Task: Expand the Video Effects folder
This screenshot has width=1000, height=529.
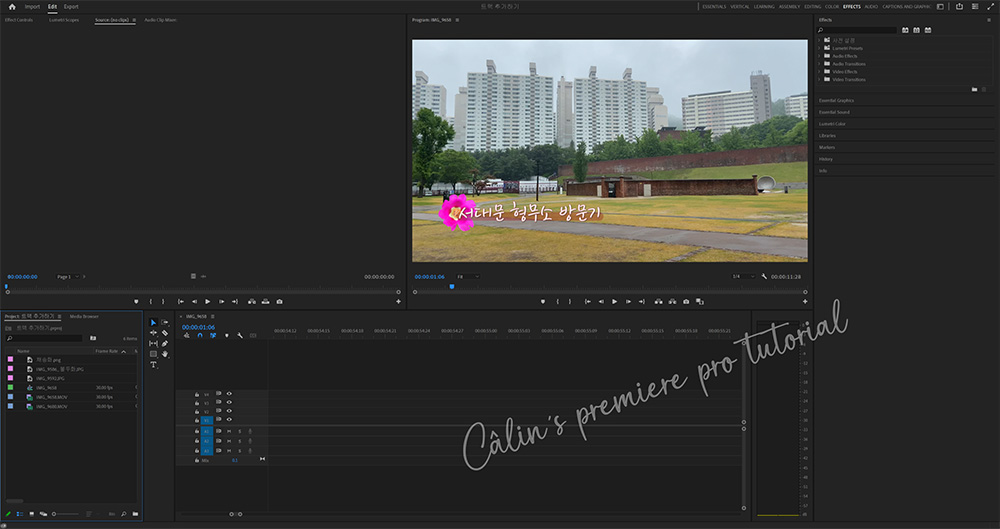Action: [x=819, y=71]
